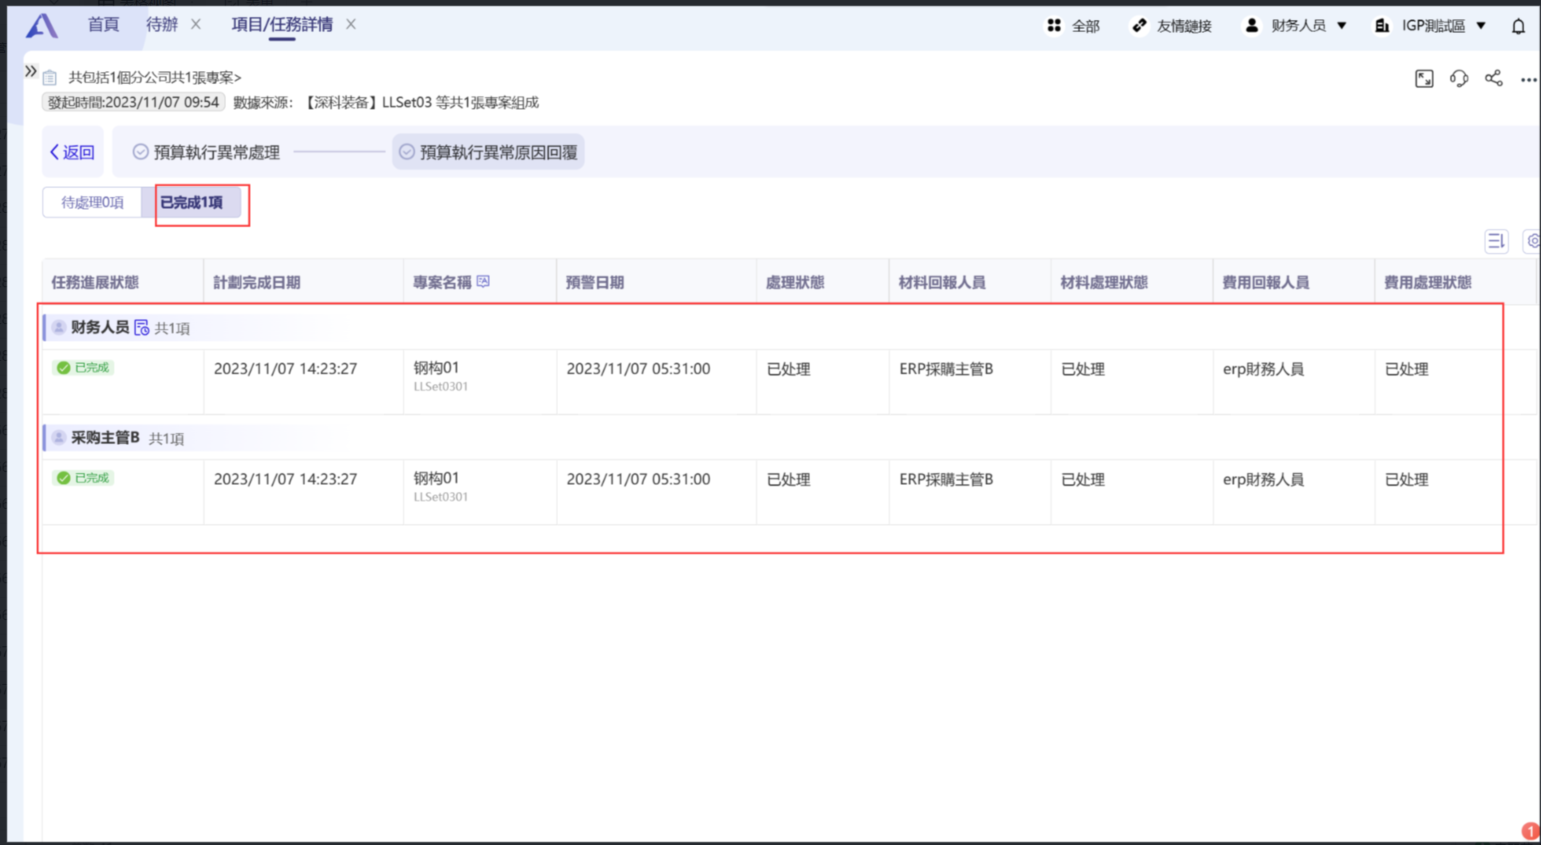Expand the collapsed sidebar chevron
The width and height of the screenshot is (1541, 845).
tap(31, 71)
